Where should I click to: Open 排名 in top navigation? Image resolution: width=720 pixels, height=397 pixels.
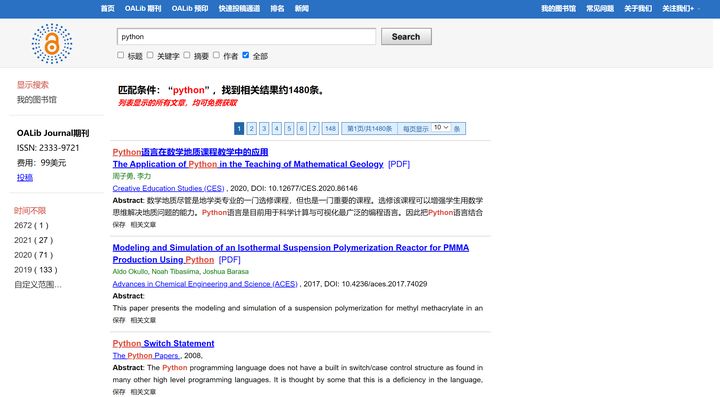[277, 8]
